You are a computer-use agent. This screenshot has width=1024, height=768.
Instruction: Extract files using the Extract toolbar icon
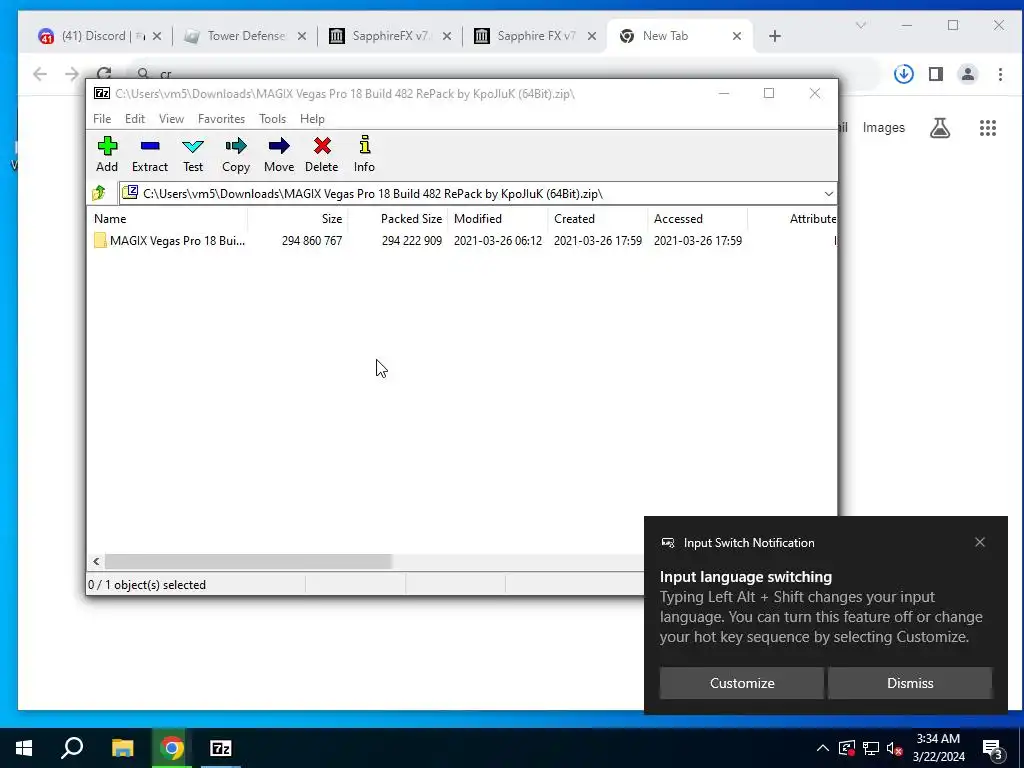point(150,155)
